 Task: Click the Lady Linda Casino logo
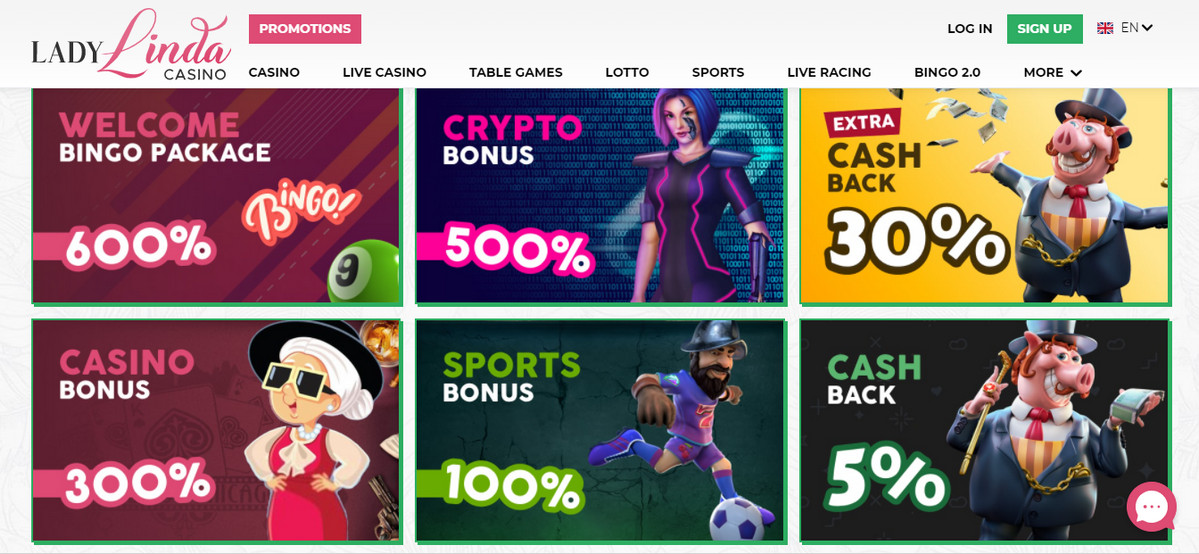point(131,44)
